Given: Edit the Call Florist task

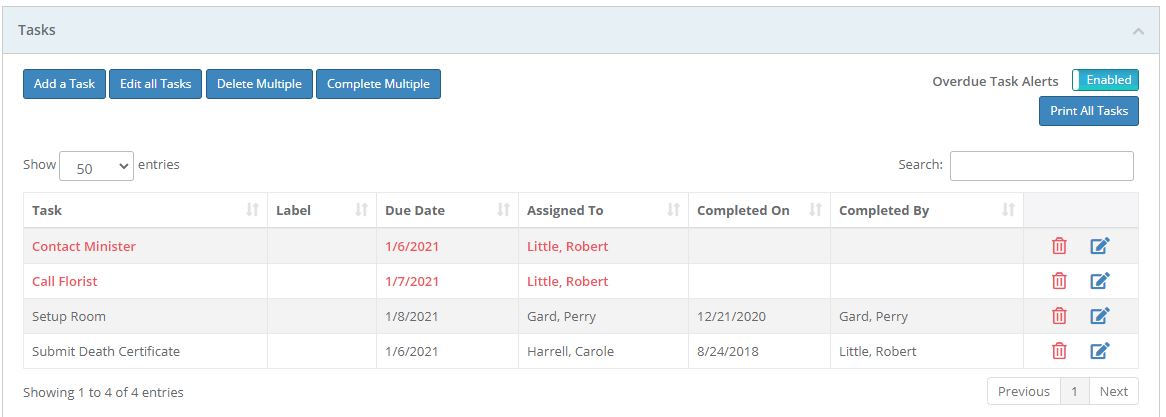Looking at the screenshot, I should click(x=1099, y=281).
